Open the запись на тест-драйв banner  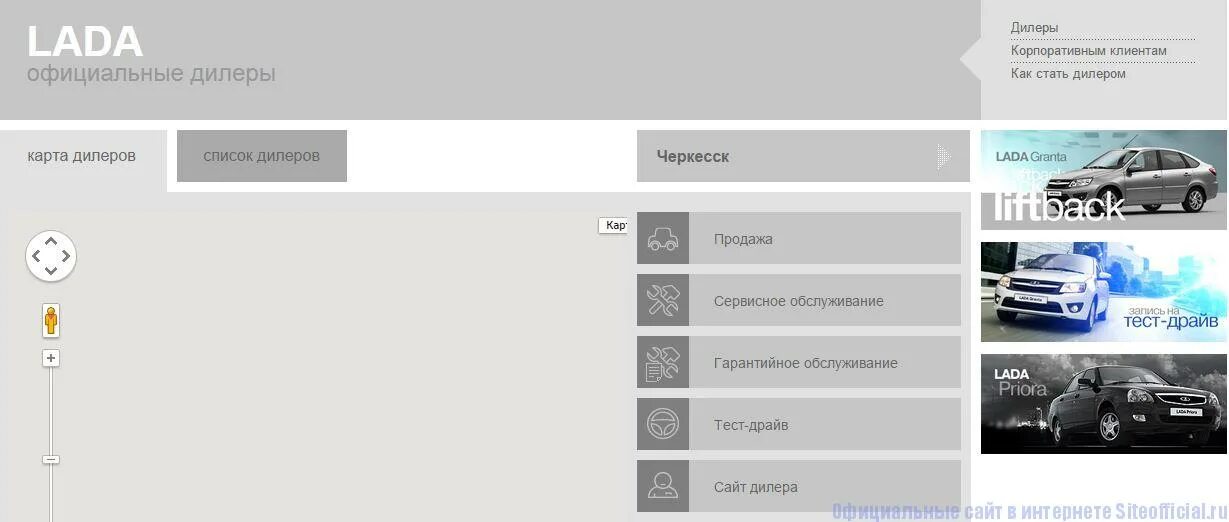tap(1104, 292)
